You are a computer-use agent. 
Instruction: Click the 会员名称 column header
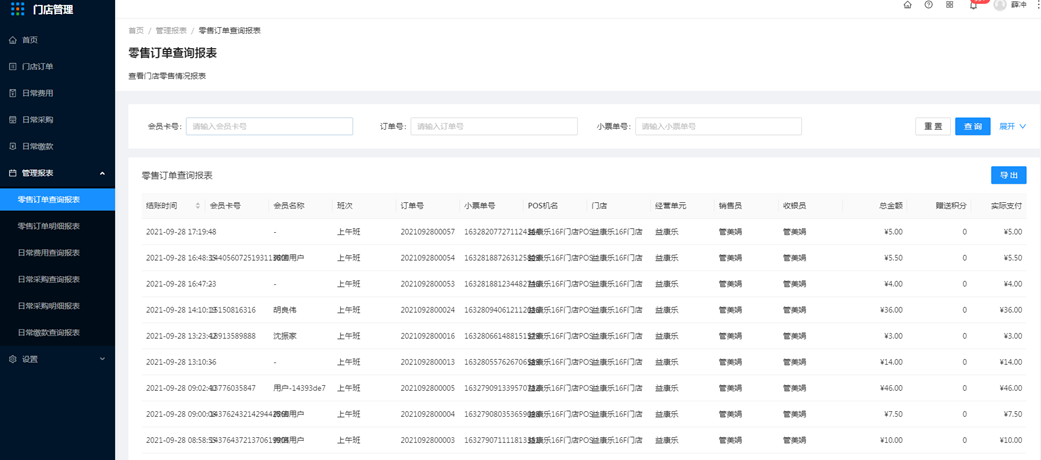tap(289, 206)
